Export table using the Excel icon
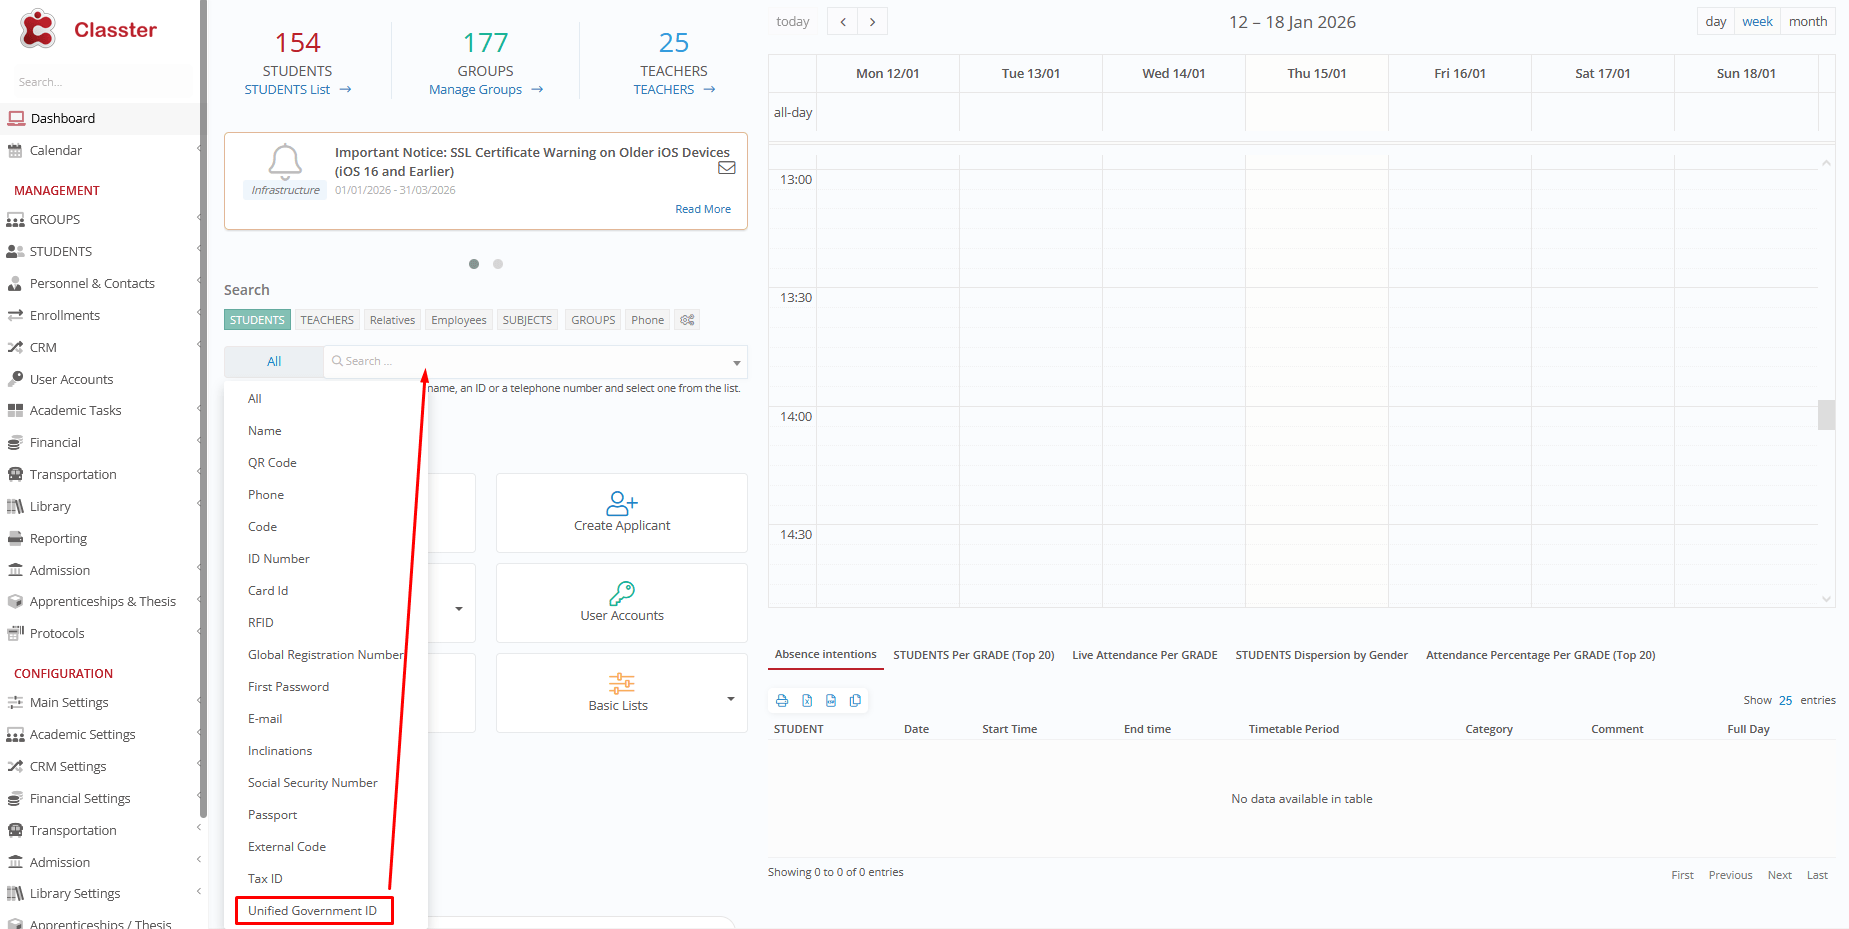1849x929 pixels. [807, 701]
